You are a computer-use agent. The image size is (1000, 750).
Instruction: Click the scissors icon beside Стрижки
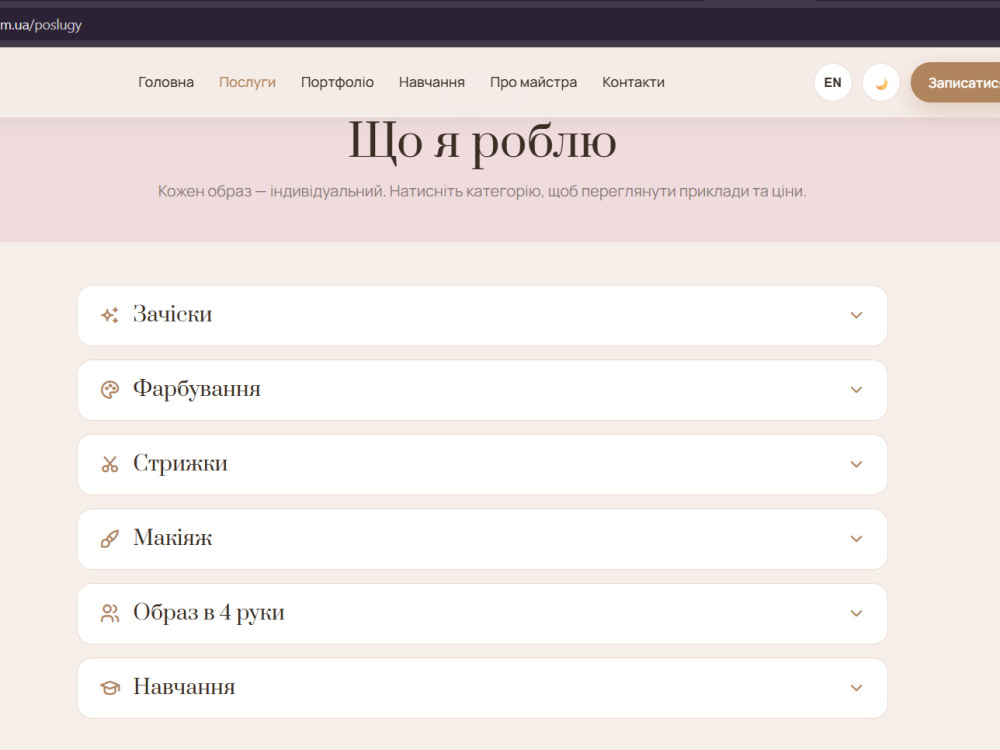(110, 464)
